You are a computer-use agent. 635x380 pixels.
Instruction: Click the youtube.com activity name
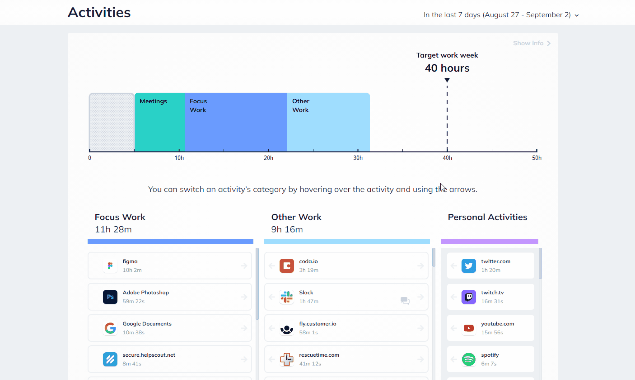tap(497, 324)
